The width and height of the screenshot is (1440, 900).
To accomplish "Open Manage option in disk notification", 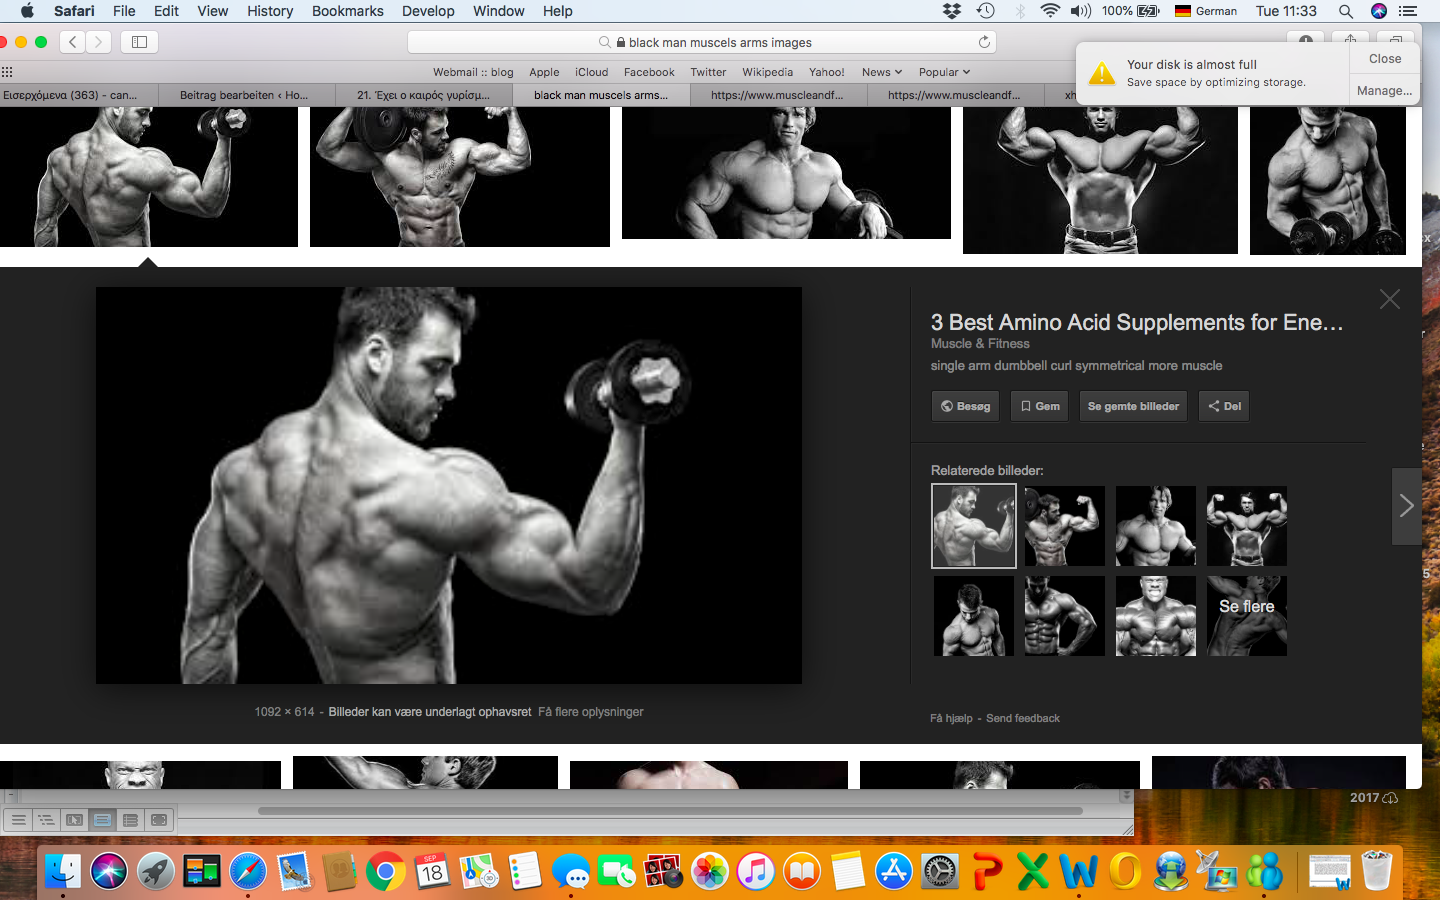I will (1384, 90).
